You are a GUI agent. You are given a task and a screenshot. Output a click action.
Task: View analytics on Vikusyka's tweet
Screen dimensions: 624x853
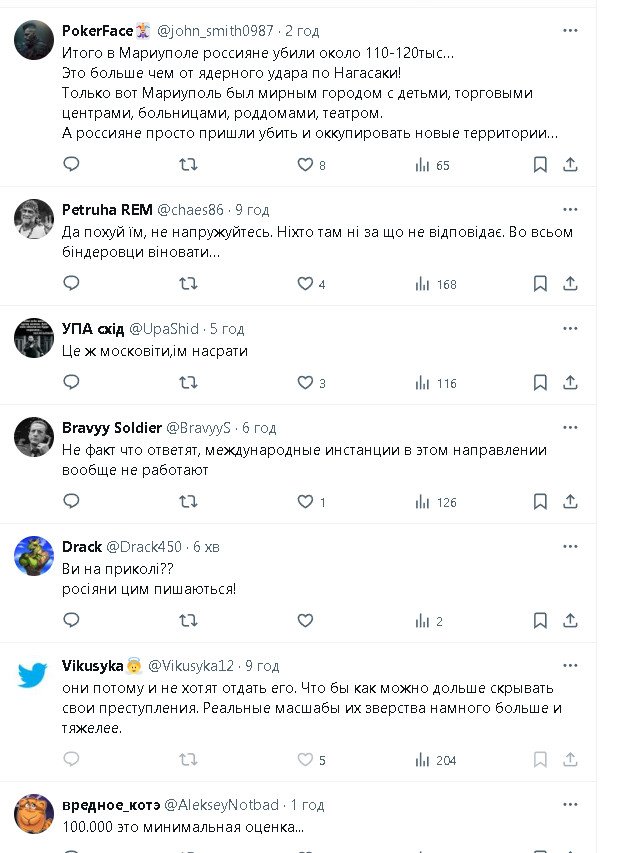click(423, 761)
